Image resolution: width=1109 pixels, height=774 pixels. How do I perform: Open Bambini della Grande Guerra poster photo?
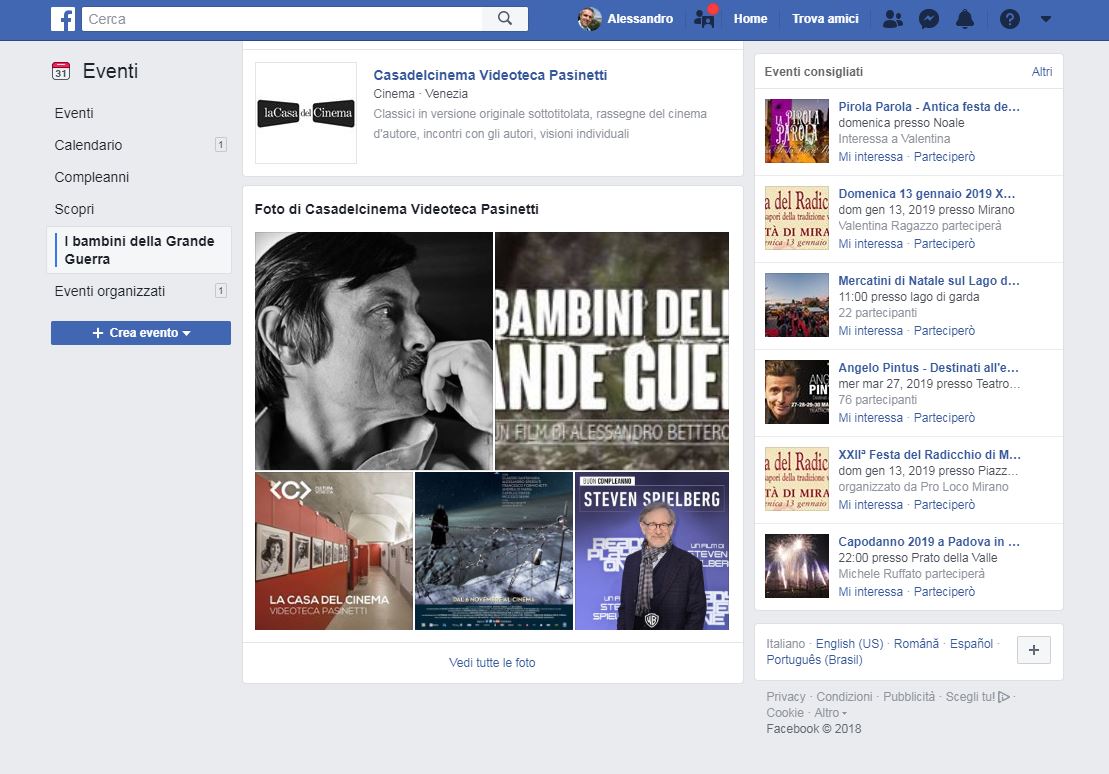coord(612,351)
